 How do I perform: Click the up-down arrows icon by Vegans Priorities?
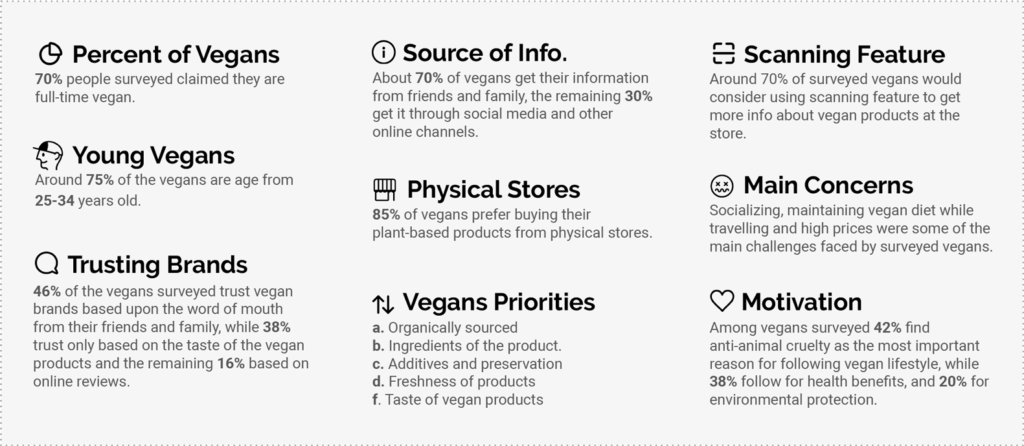(383, 303)
